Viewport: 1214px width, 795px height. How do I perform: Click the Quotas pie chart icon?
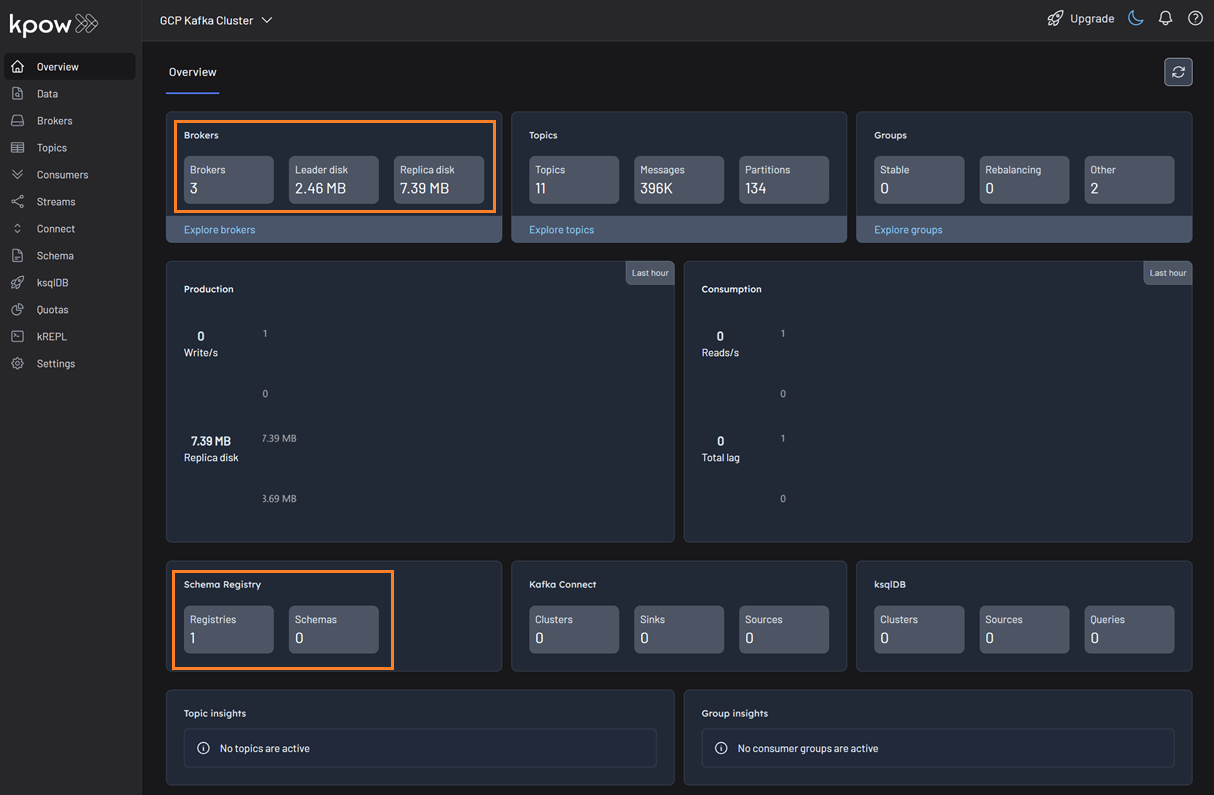pyautogui.click(x=17, y=310)
